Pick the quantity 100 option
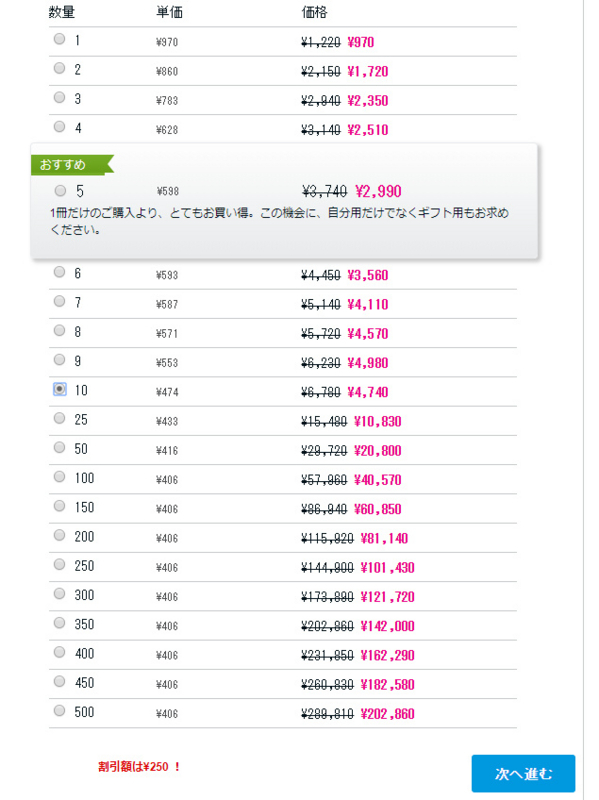599x800 pixels. (x=60, y=477)
